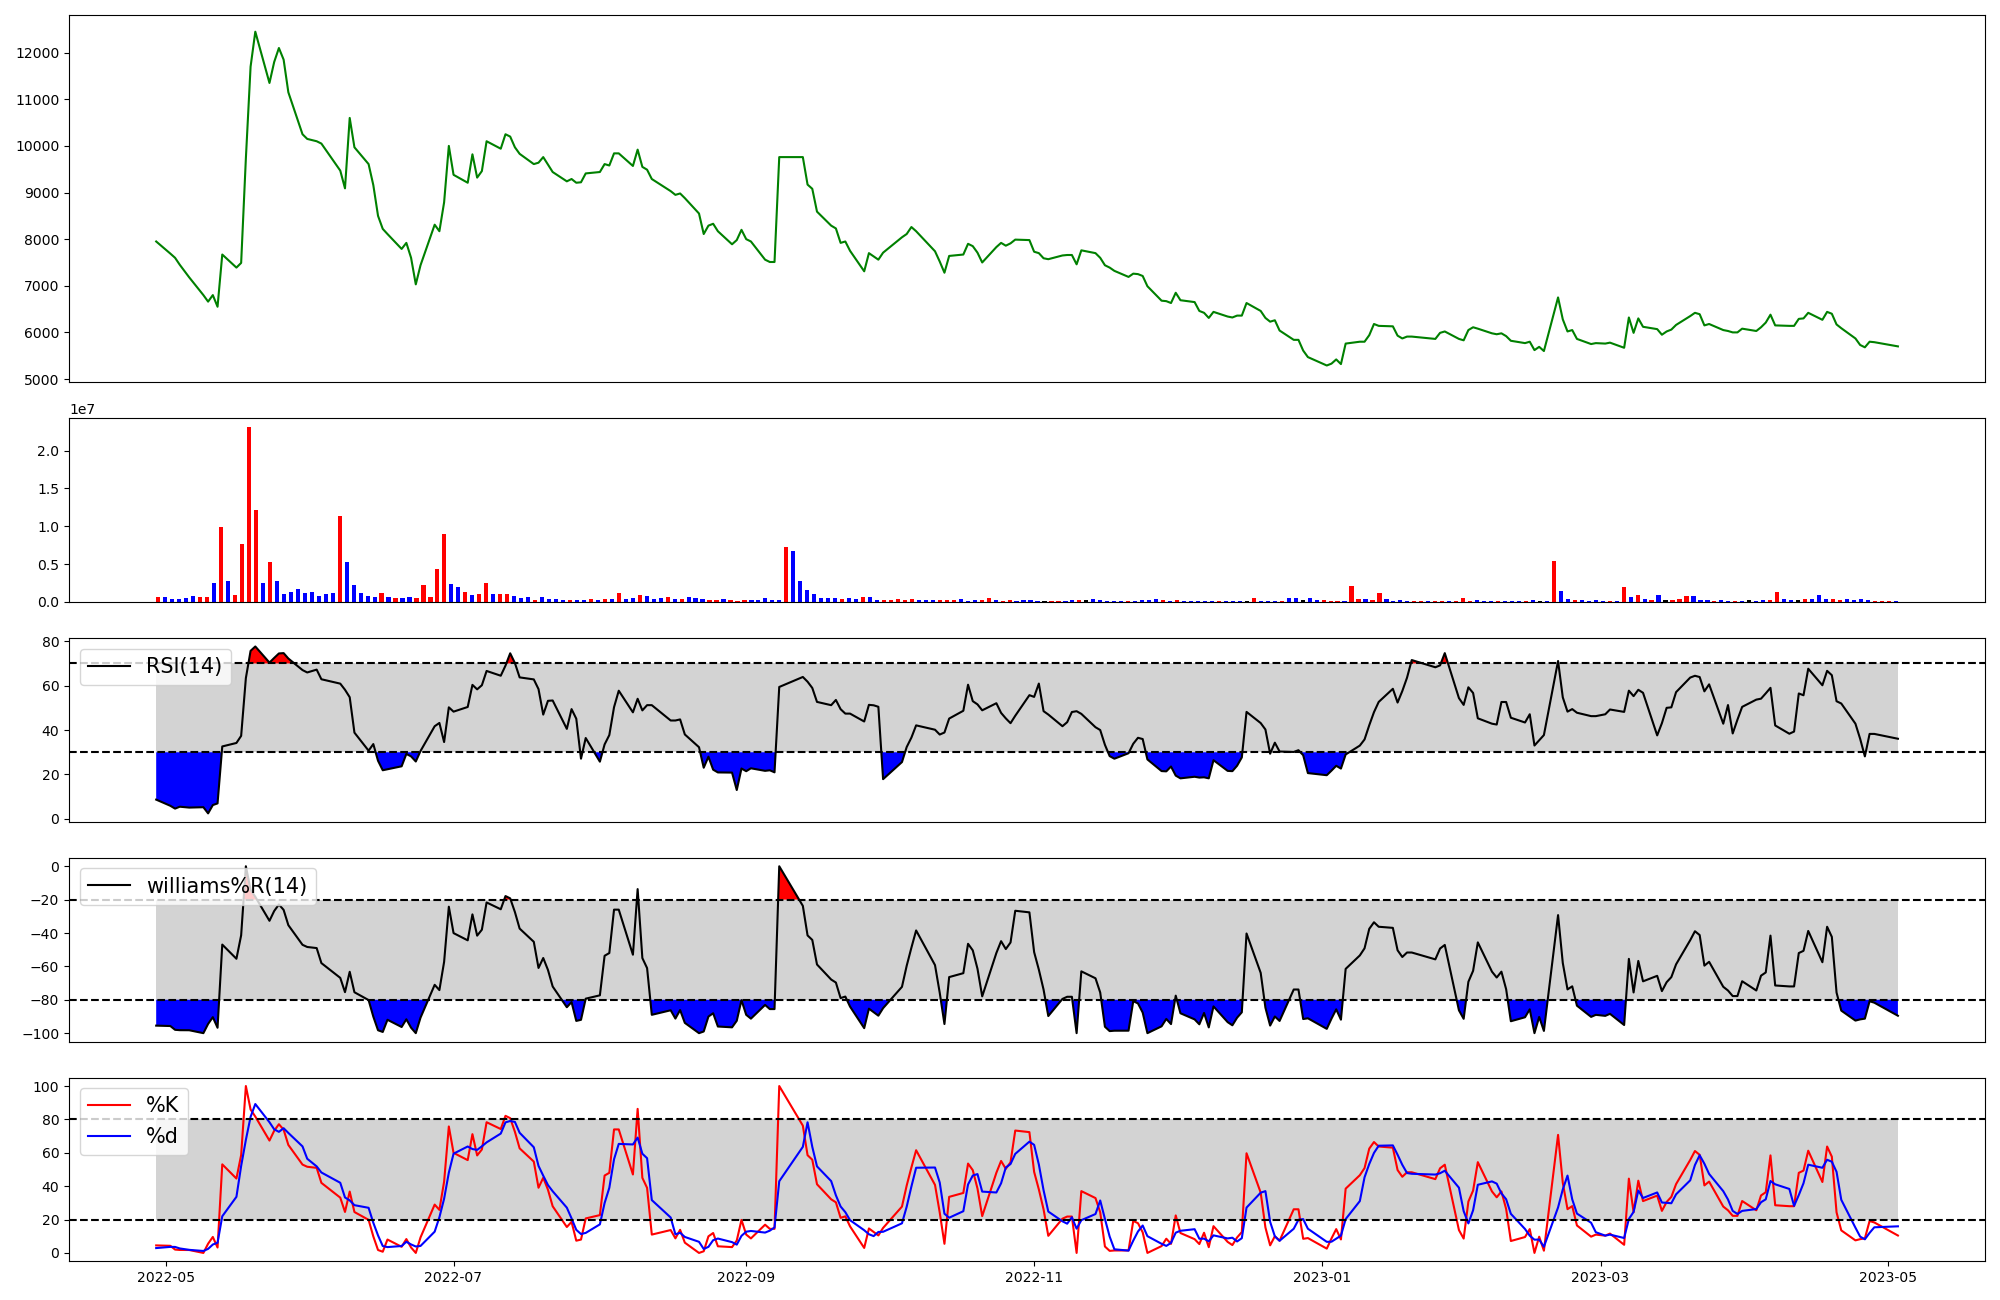The image size is (2000, 1300).
Task: Click the red Williams %R overbought peak
Action: (786, 887)
